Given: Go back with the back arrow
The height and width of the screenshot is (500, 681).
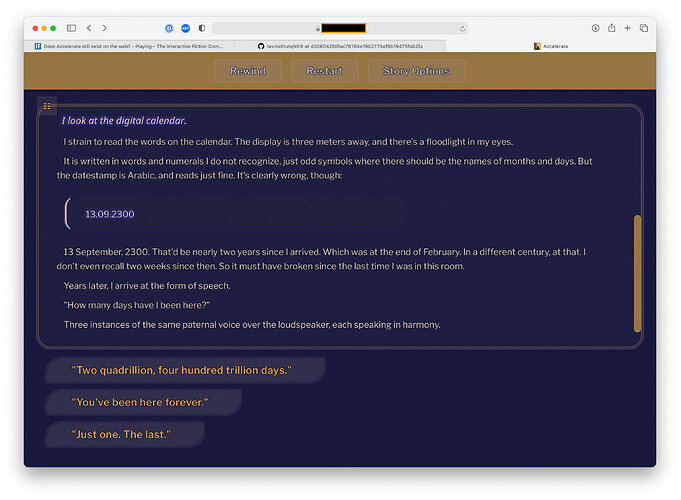Looking at the screenshot, I should [89, 28].
